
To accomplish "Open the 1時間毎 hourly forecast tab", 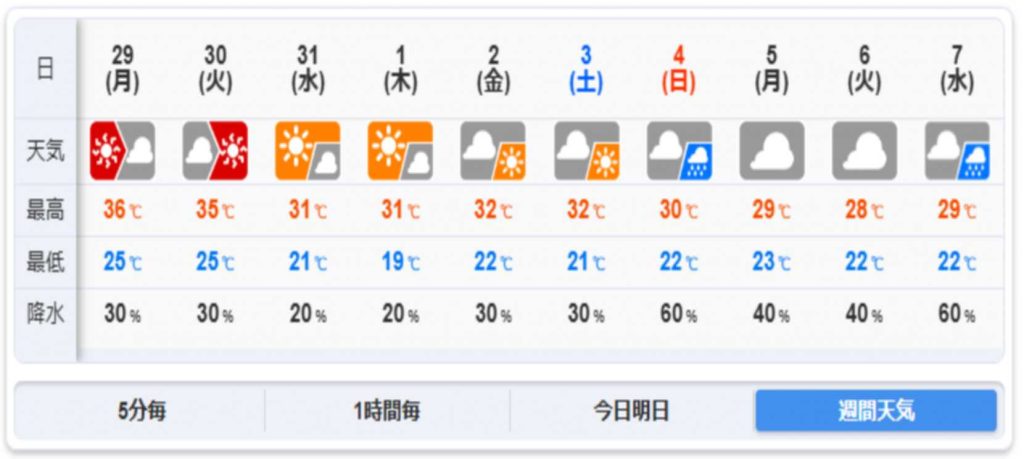I will click(387, 411).
